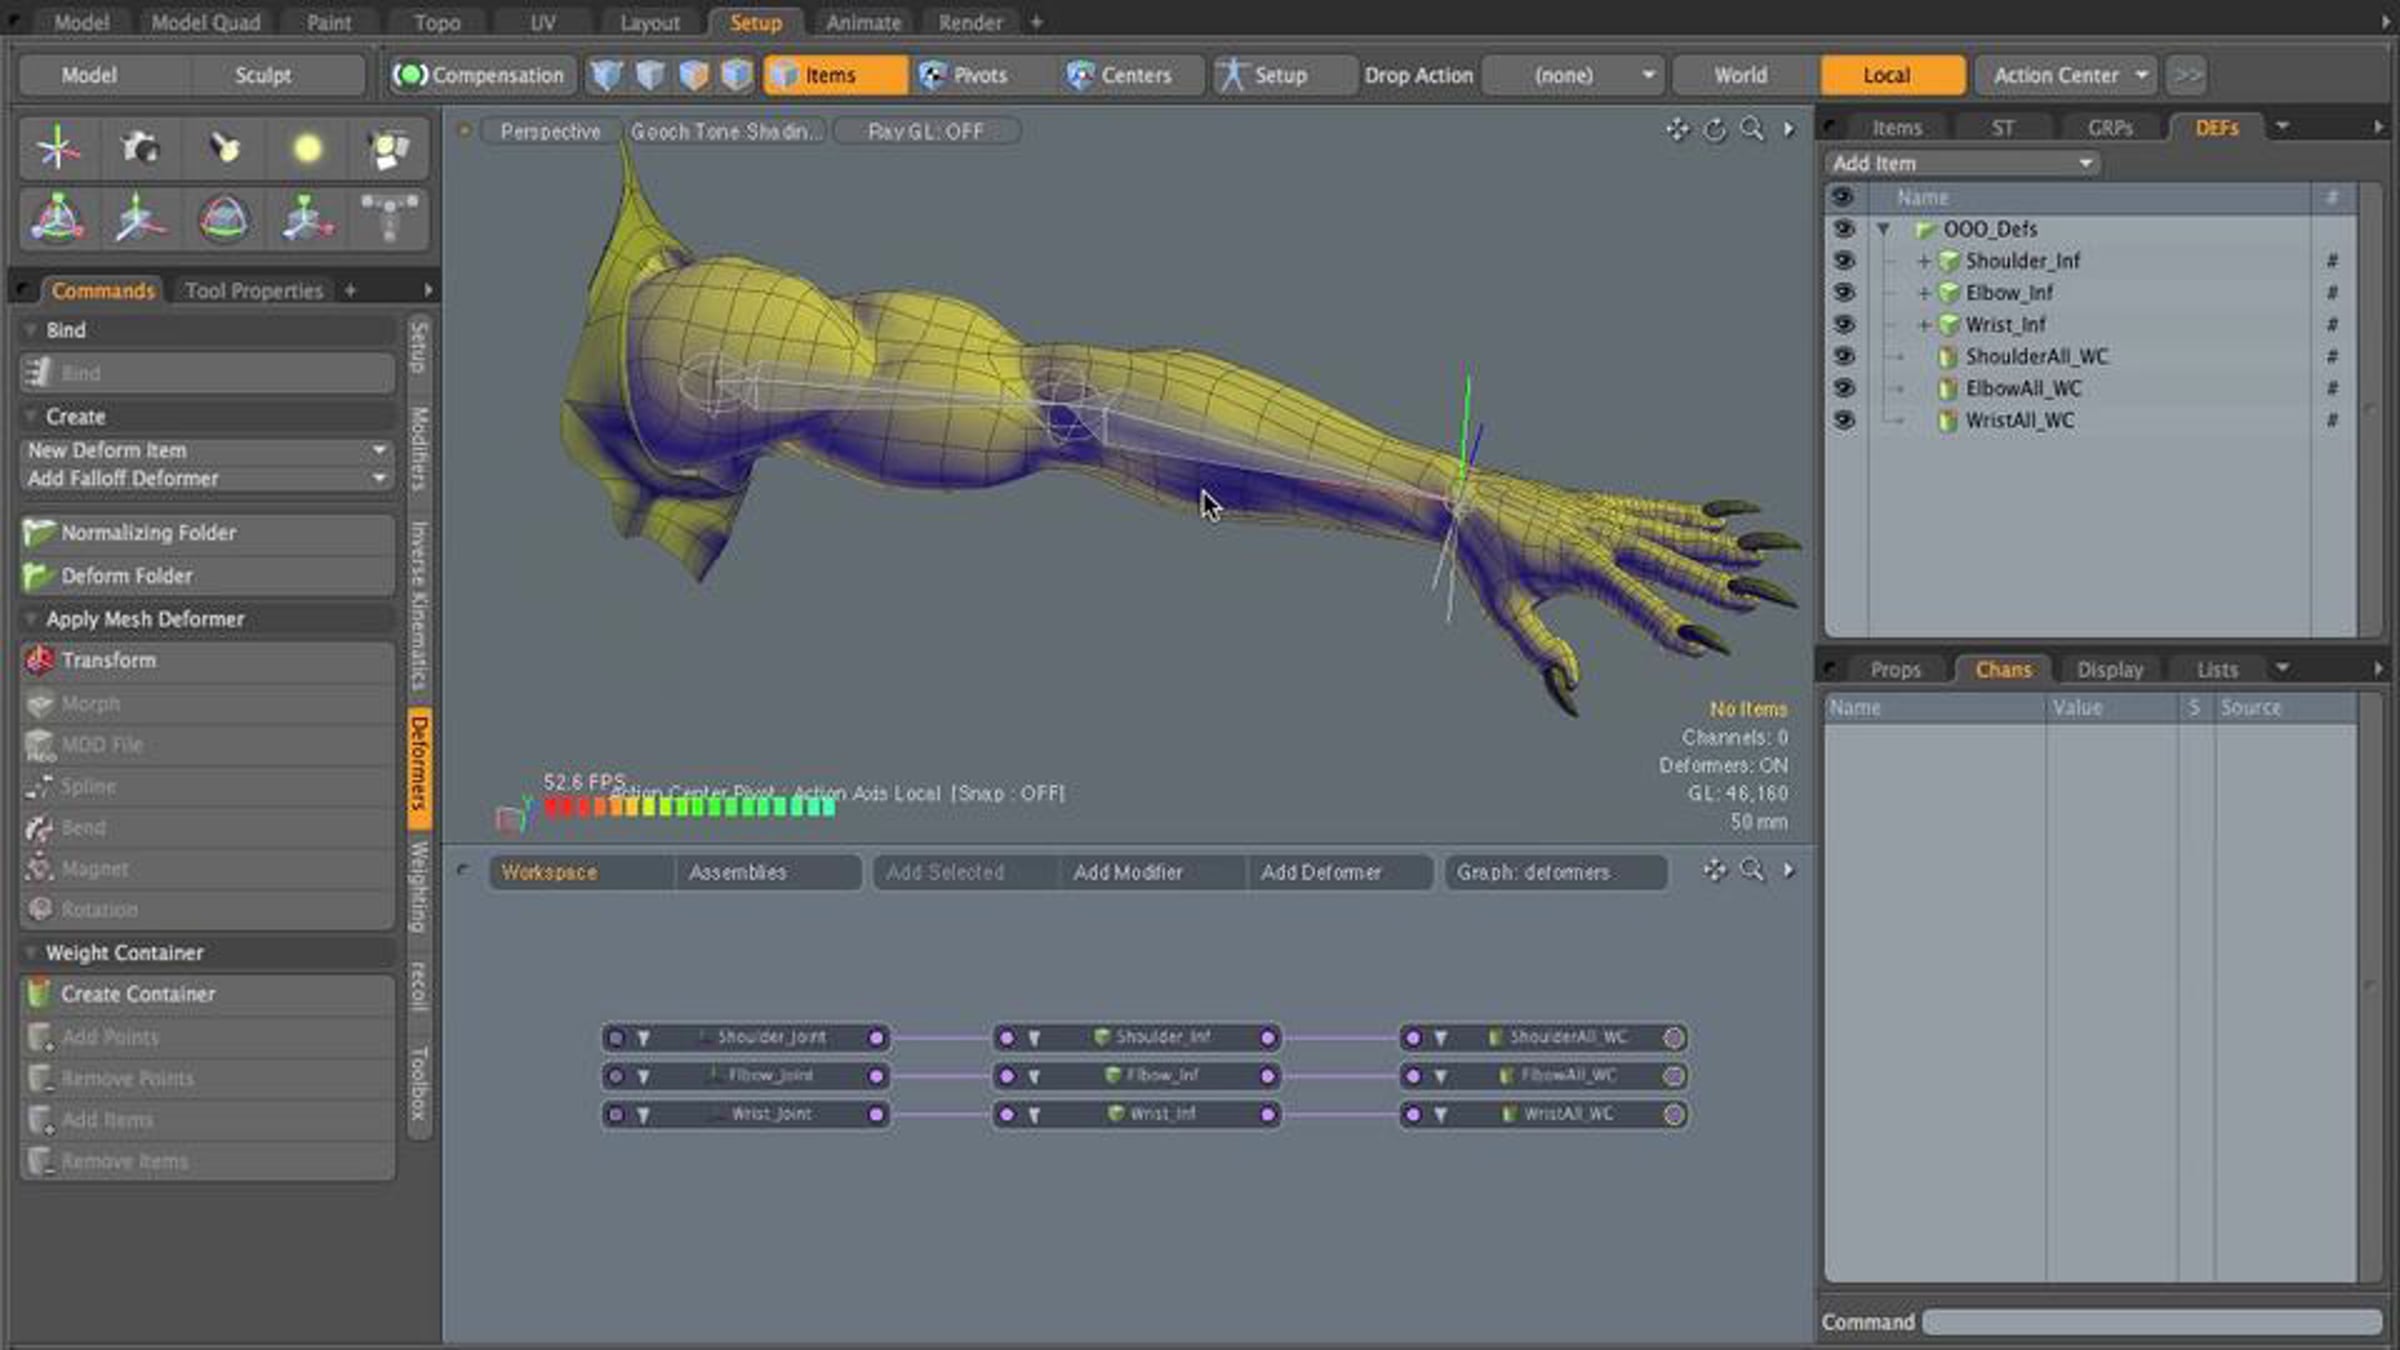
Task: Click the Command input field
Action: (2150, 1322)
